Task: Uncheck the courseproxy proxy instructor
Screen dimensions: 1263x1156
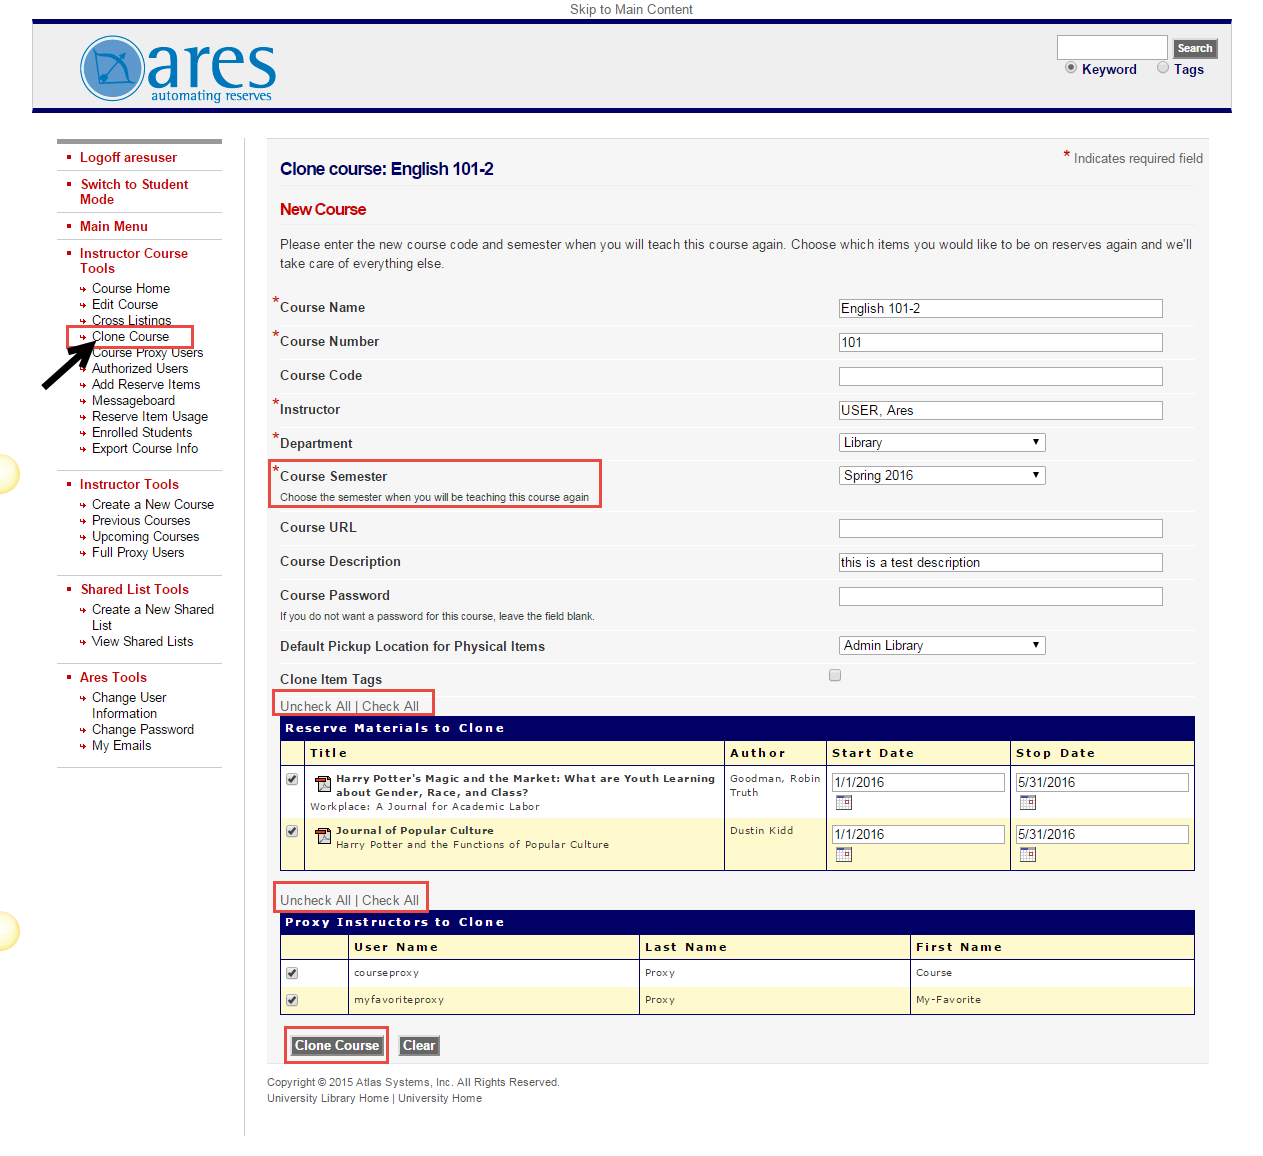Action: [x=291, y=972]
